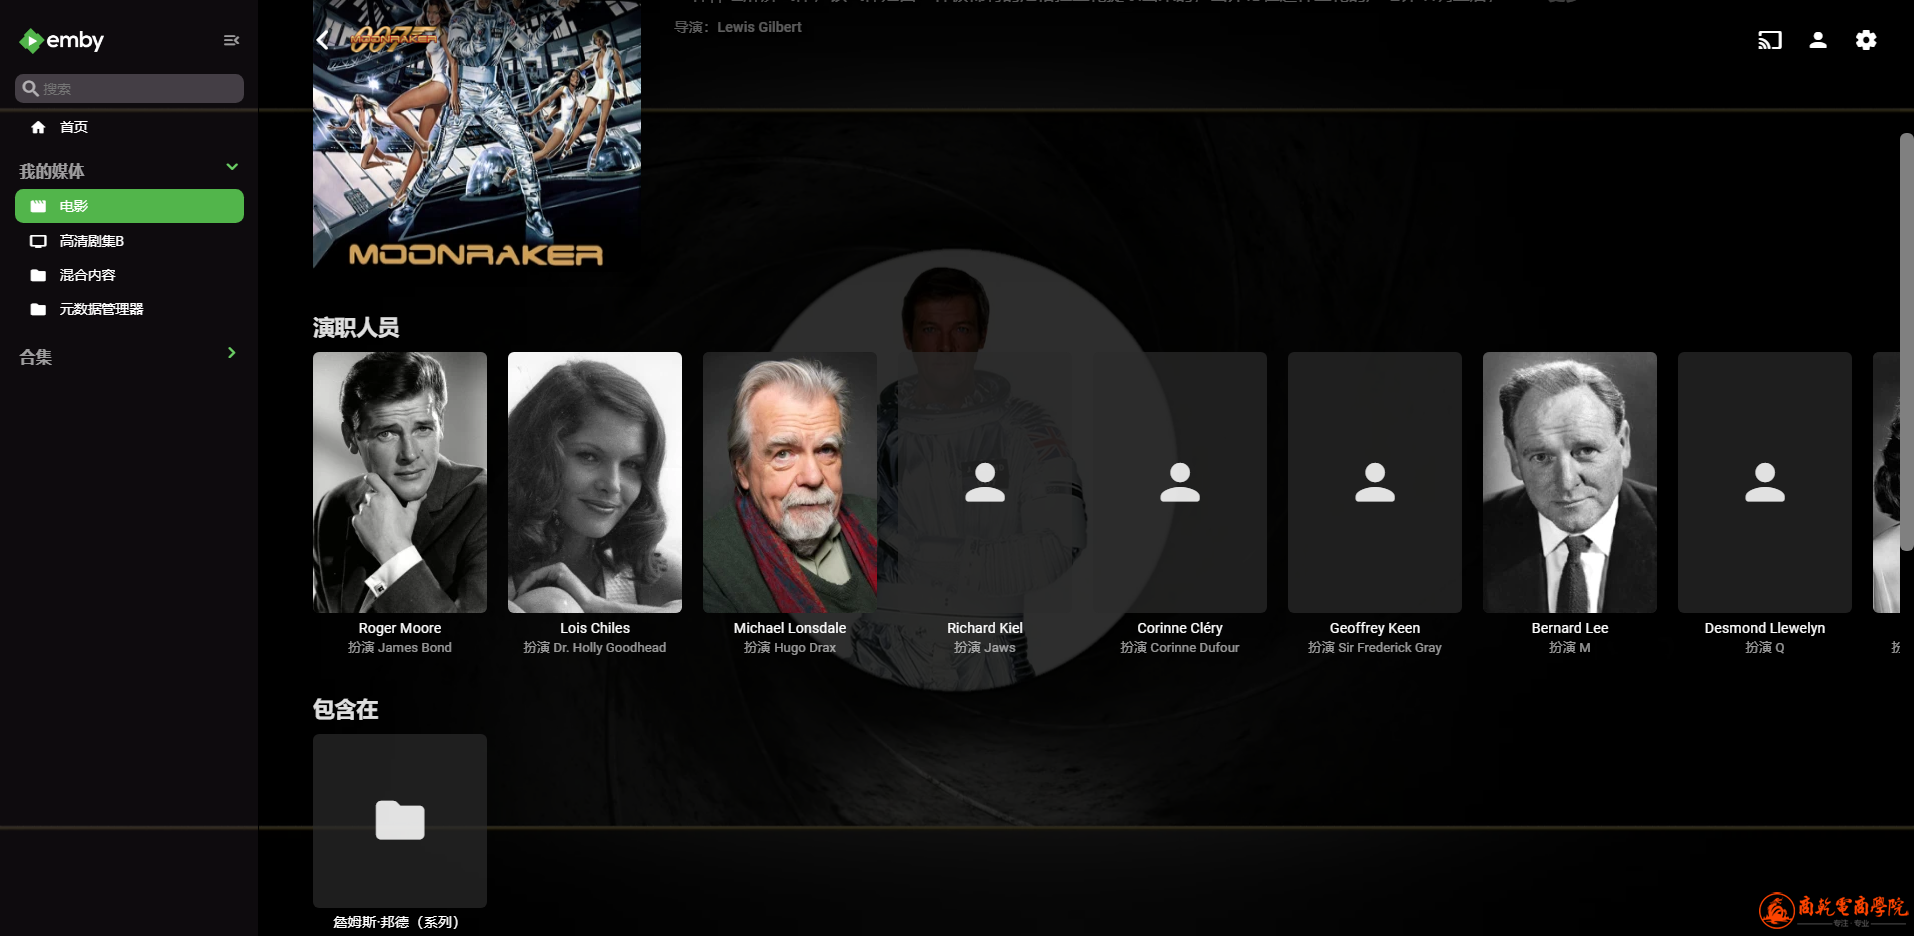The image size is (1914, 936).
Task: Click Geoffrey Keen placeholder person icon
Action: (x=1375, y=482)
